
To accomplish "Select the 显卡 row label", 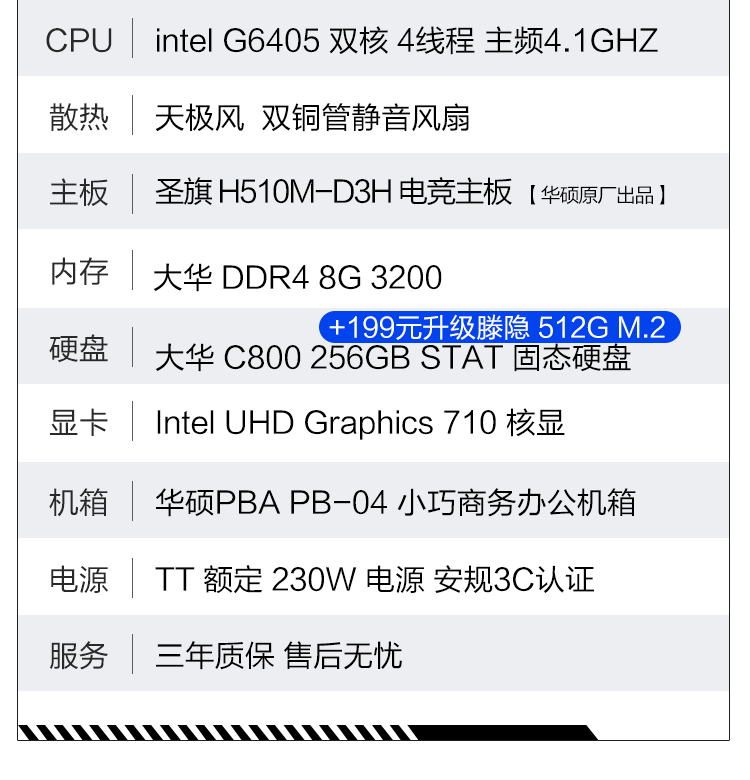I will (79, 422).
